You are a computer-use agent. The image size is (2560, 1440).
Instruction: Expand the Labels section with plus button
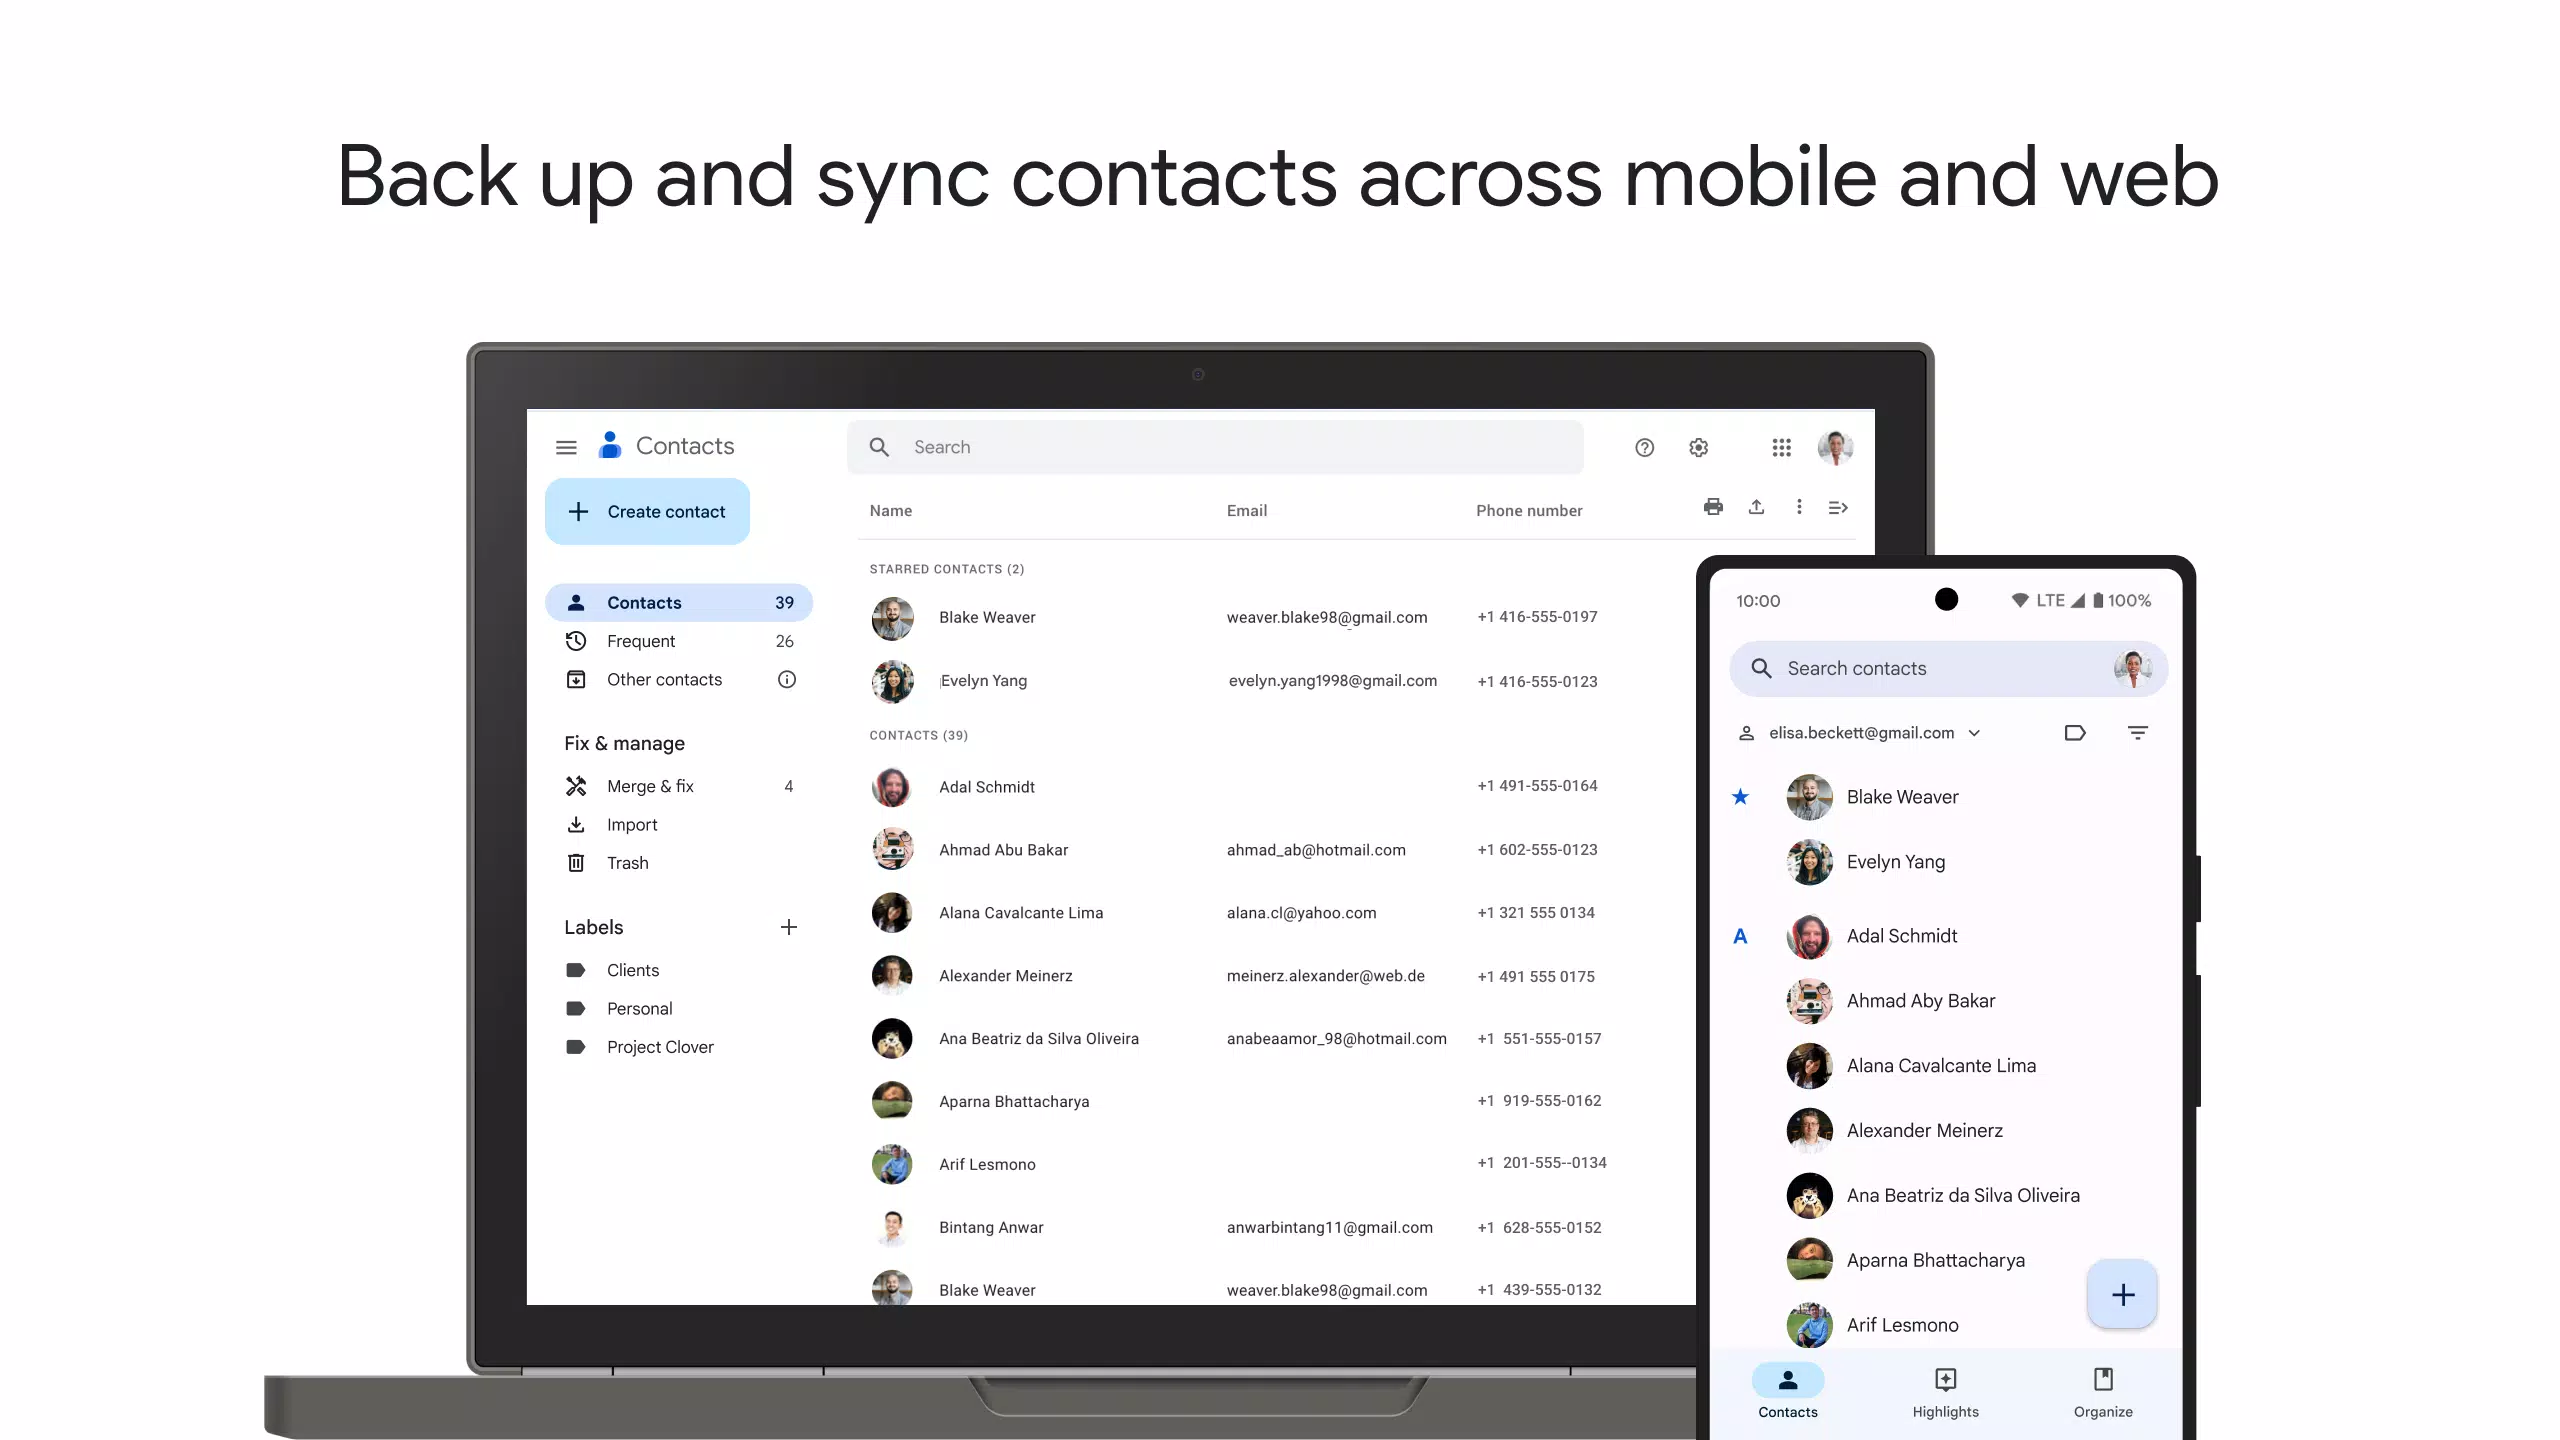click(x=788, y=927)
